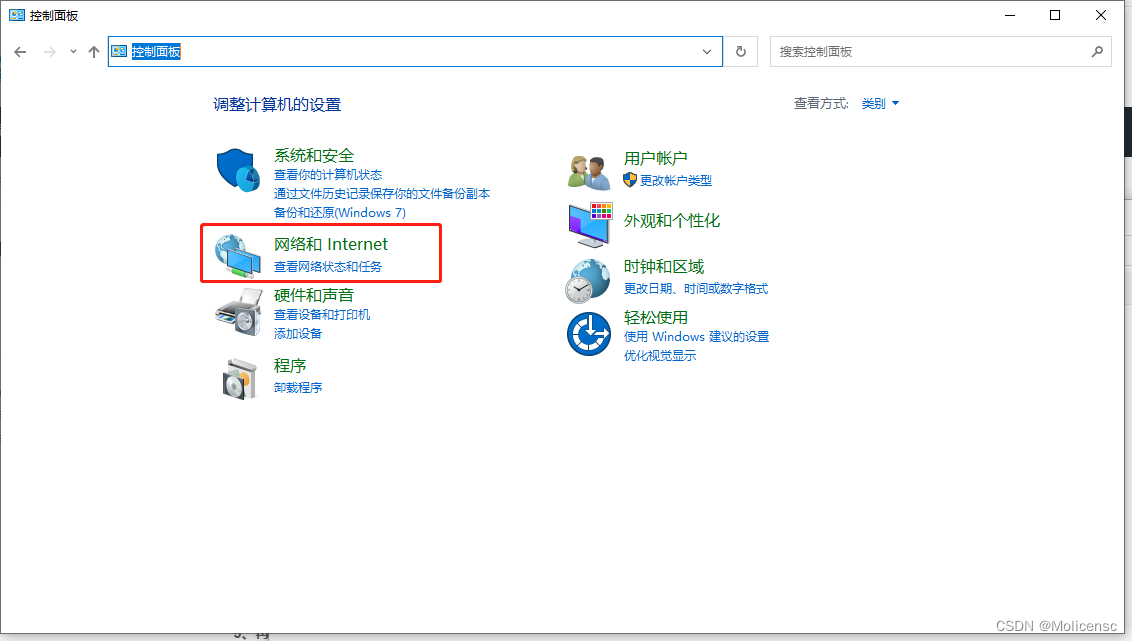This screenshot has width=1132, height=641.
Task: Click the 外观和个性化 monitor icon
Action: pyautogui.click(x=590, y=224)
